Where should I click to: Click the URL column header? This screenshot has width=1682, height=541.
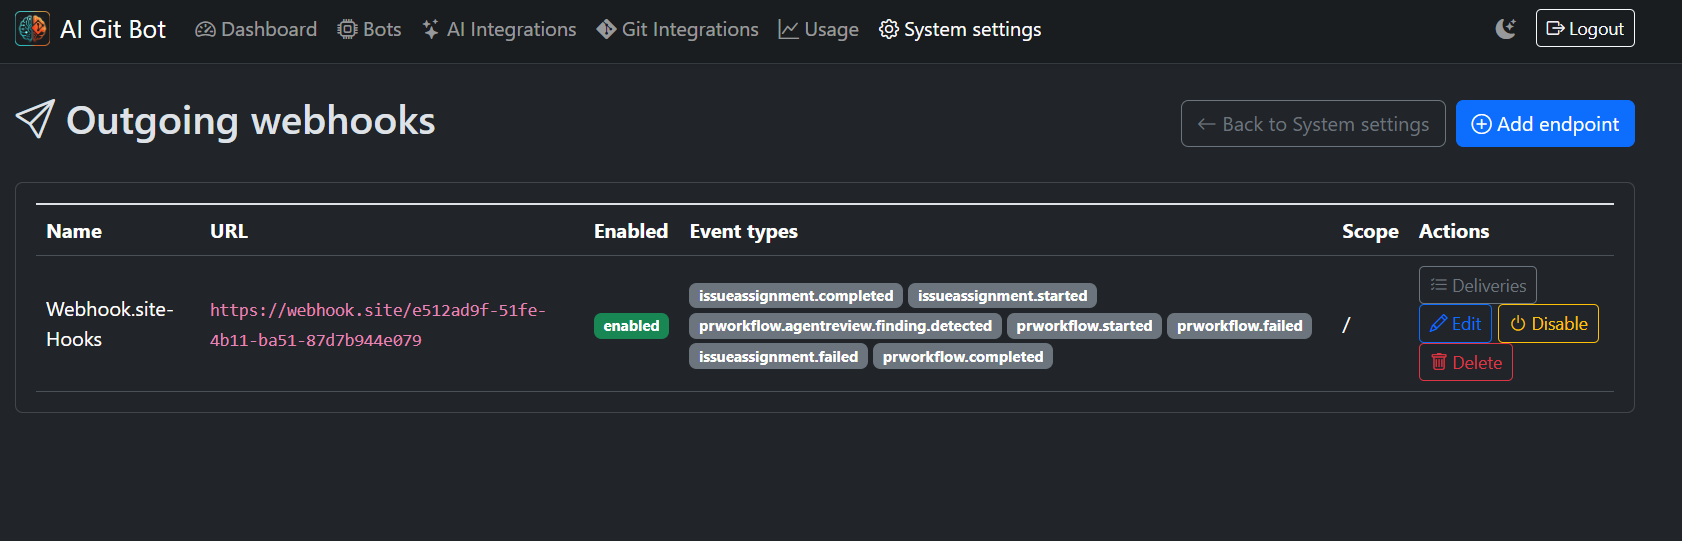point(229,231)
